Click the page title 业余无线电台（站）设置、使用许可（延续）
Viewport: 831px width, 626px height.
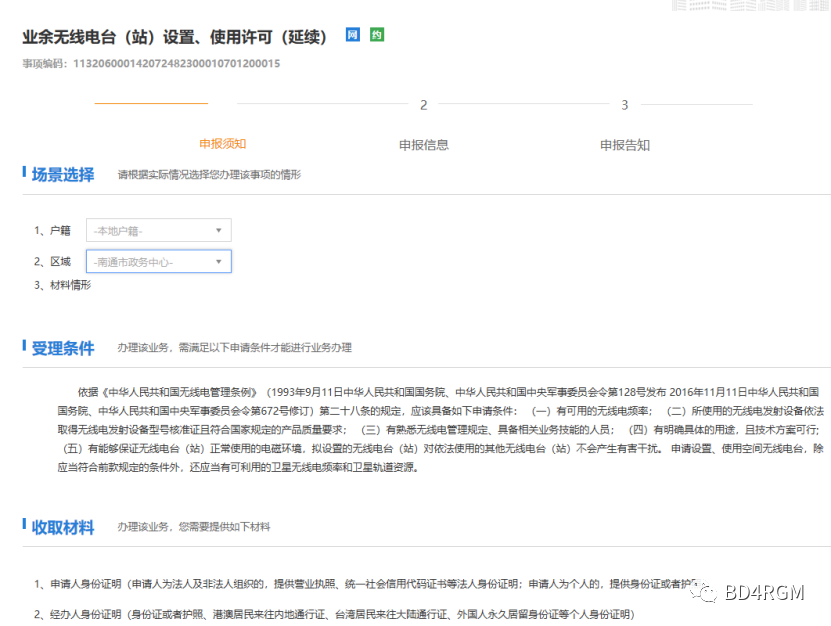pos(174,37)
